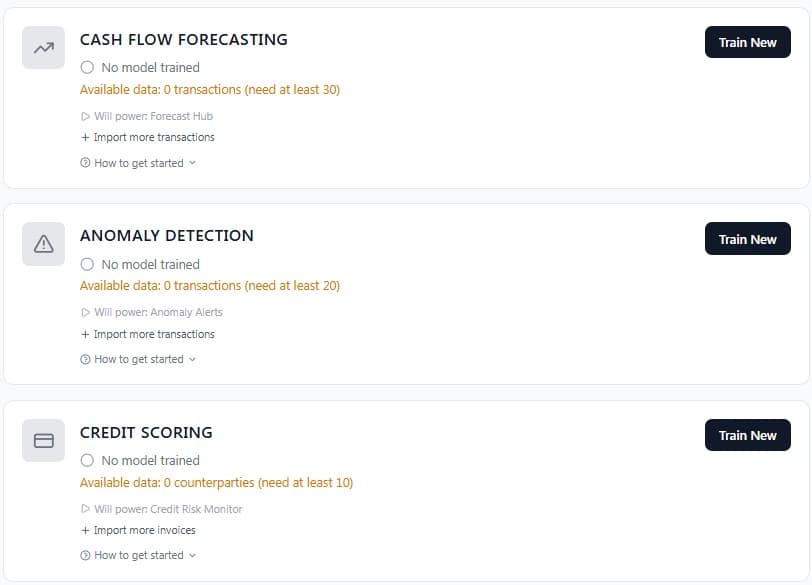812x585 pixels.
Task: Click the Cash Flow Forecasting trend icon
Action: tap(43, 47)
